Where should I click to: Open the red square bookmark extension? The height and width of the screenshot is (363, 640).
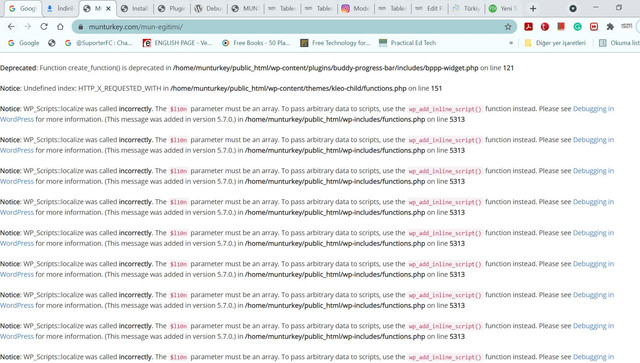561,27
